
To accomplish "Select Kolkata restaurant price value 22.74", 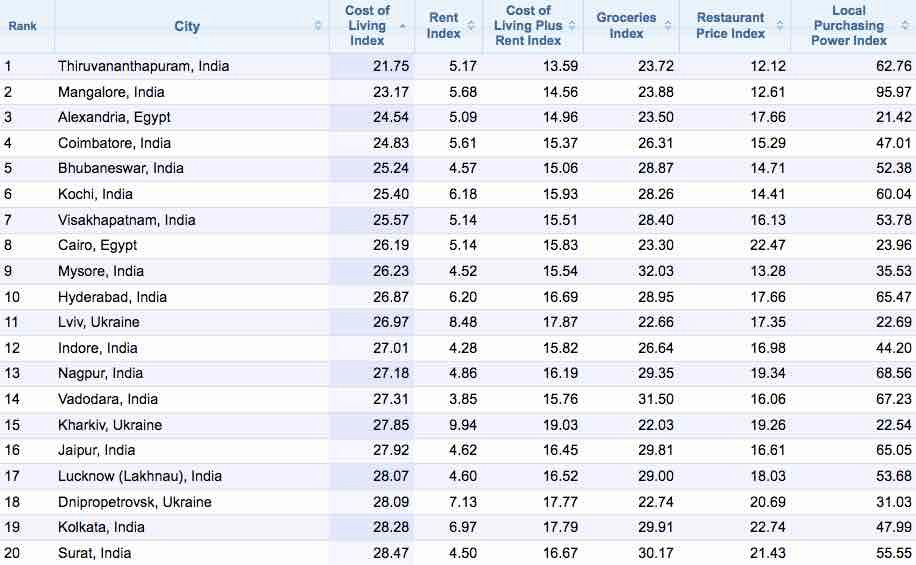I will pyautogui.click(x=768, y=527).
